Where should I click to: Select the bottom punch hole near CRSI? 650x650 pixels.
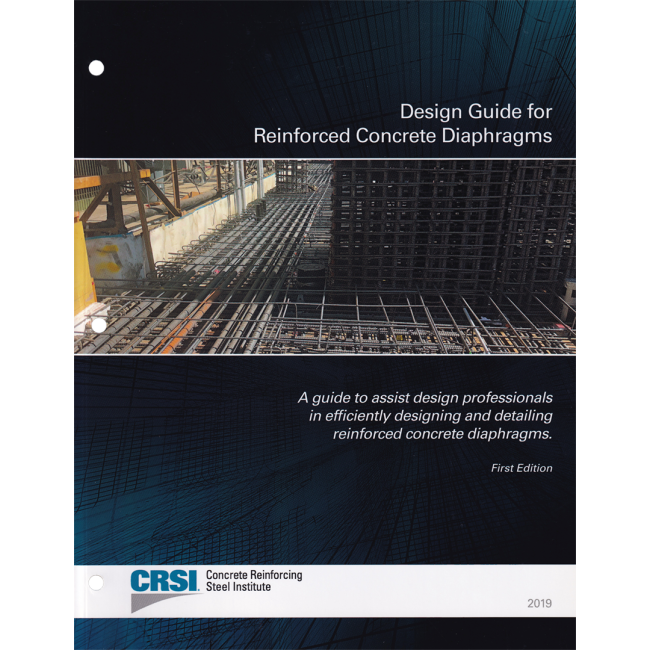(x=96, y=582)
